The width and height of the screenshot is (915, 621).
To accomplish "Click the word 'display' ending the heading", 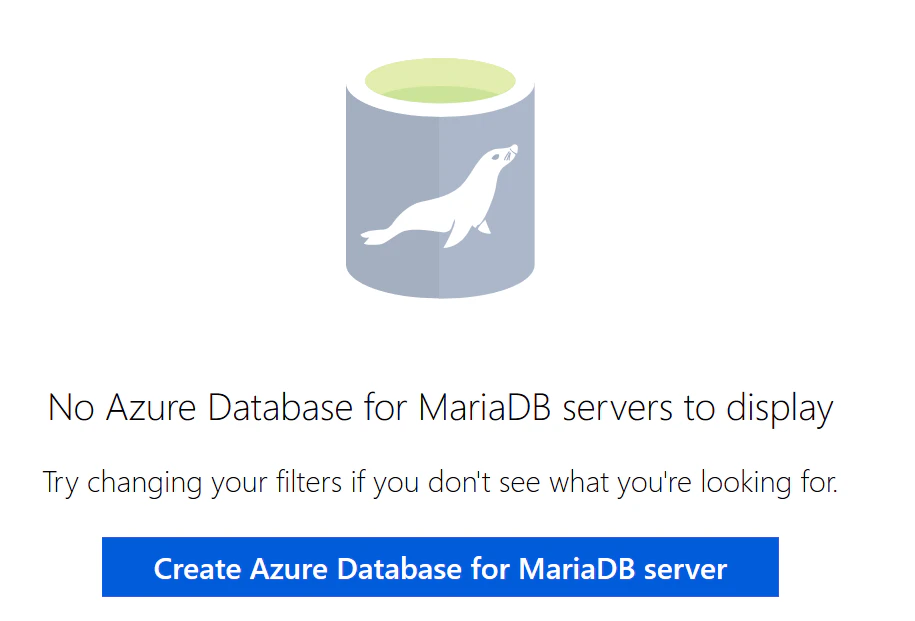I will click(780, 409).
